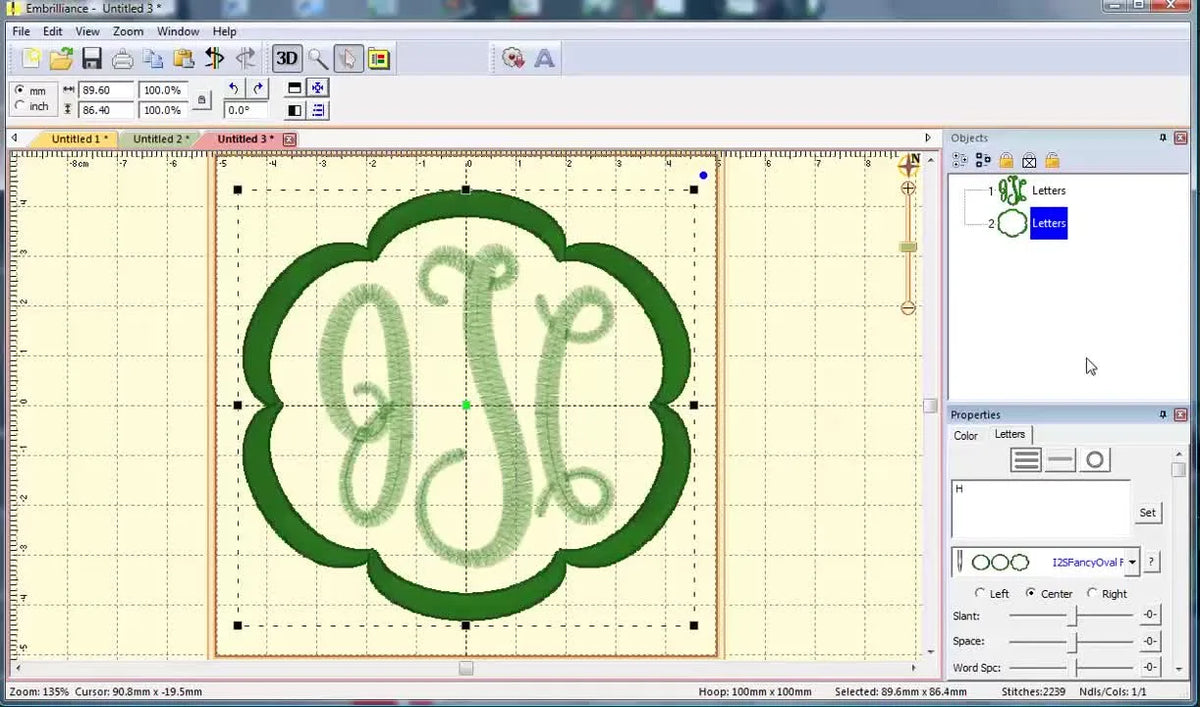This screenshot has height=707, width=1200.
Task: Click the crossed-box hide icon in Objects panel
Action: click(1029, 160)
